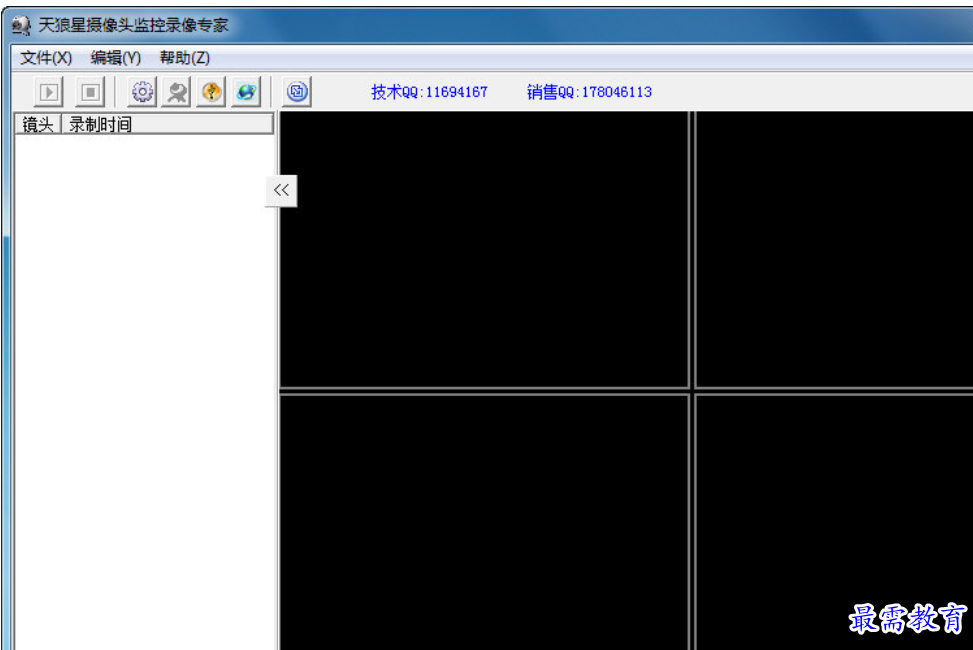
Task: Stop recording with the square toolbar button
Action: (x=90, y=92)
